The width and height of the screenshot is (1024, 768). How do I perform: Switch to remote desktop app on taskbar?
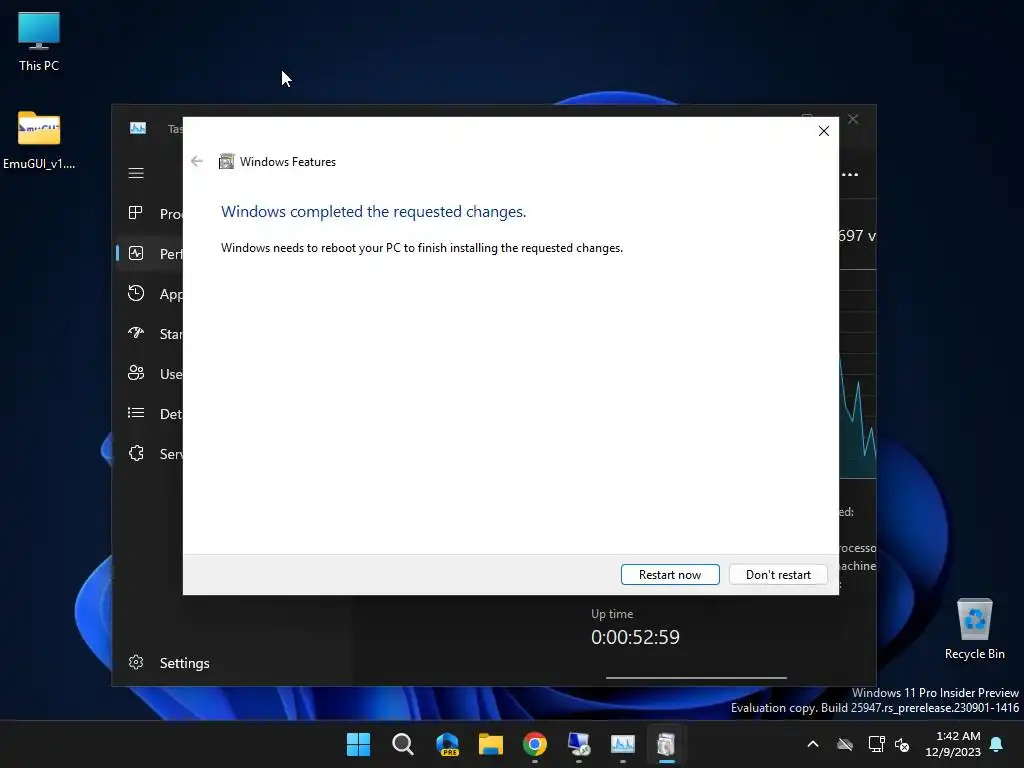tap(579, 744)
